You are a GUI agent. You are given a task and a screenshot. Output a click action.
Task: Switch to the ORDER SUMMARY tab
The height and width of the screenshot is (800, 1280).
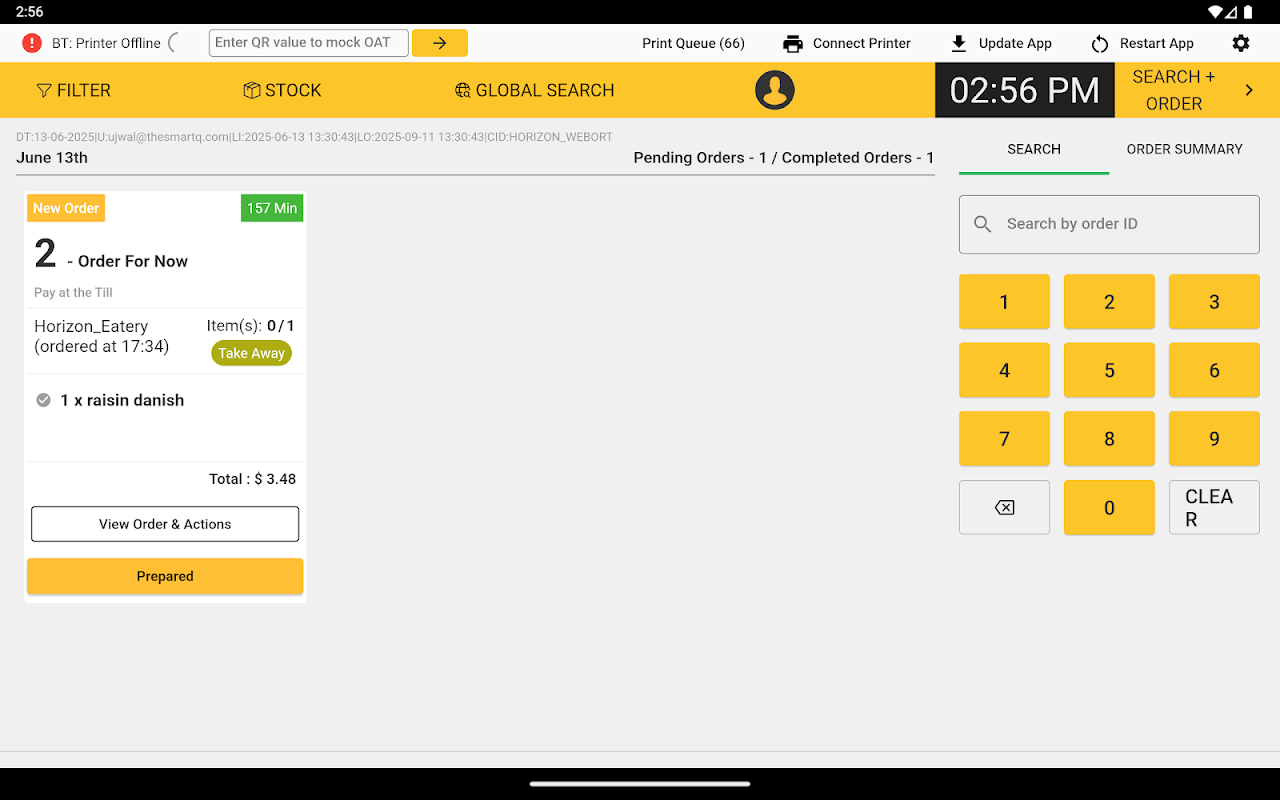click(x=1184, y=149)
